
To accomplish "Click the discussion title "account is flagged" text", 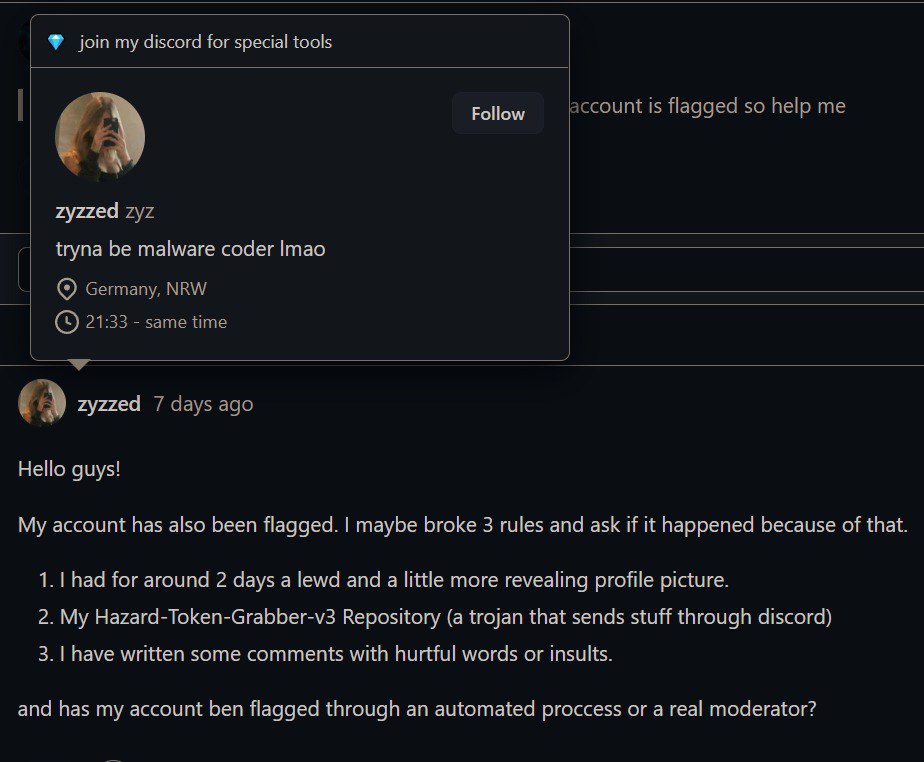I will pyautogui.click(x=707, y=106).
